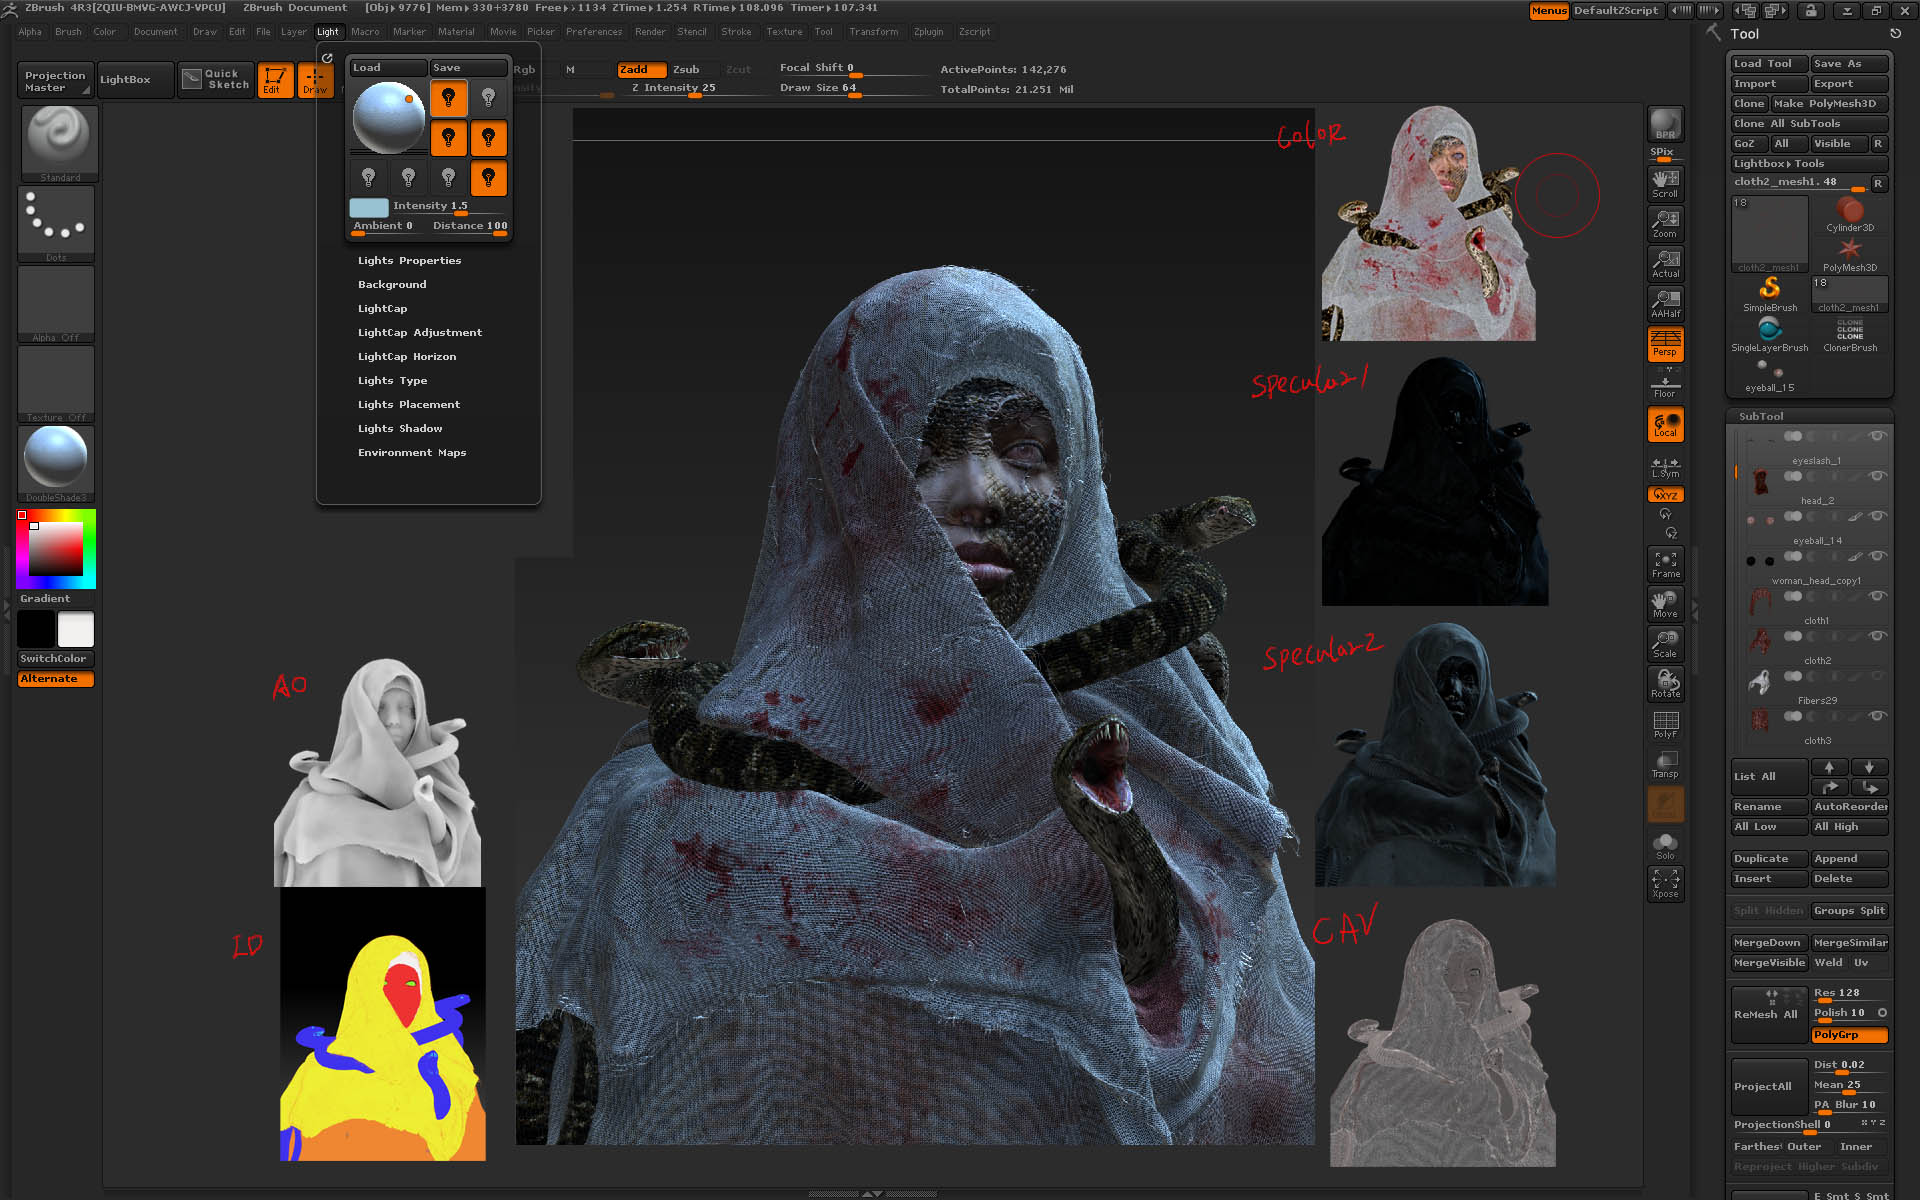Click the Duplicate subtool button
The image size is (1920, 1200).
1769,859
